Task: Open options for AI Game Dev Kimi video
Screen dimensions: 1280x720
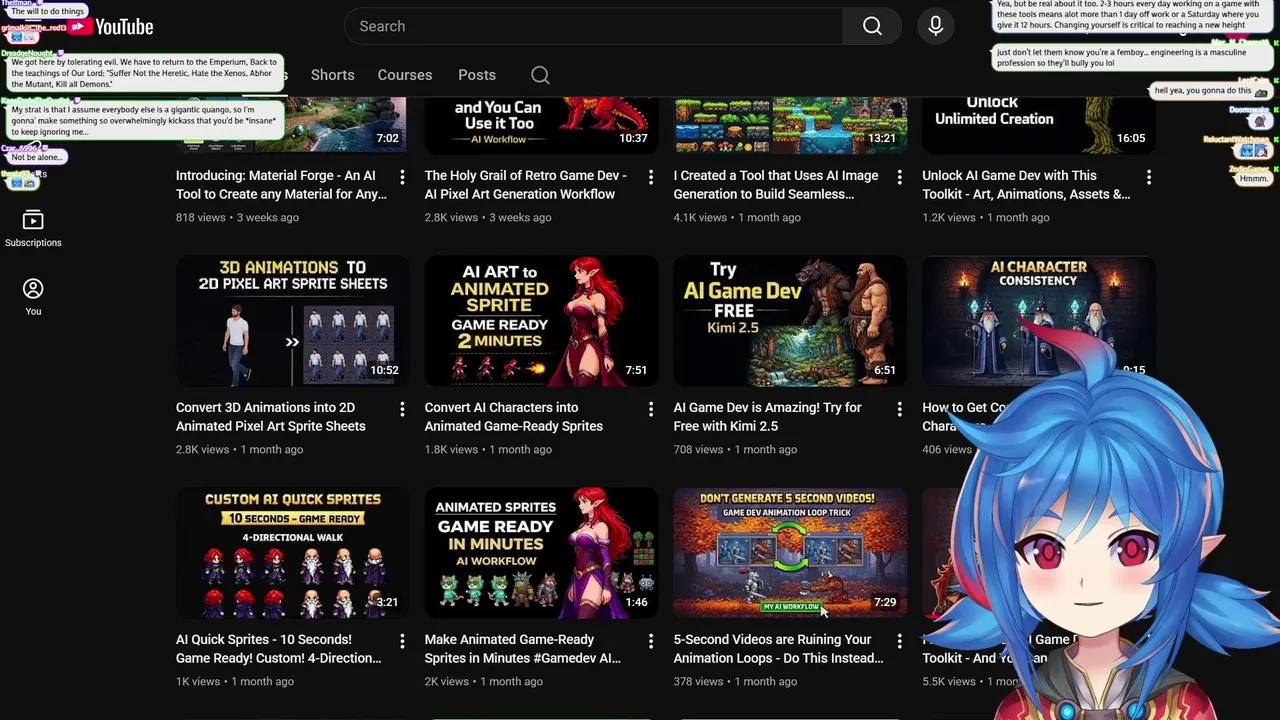Action: click(x=899, y=409)
